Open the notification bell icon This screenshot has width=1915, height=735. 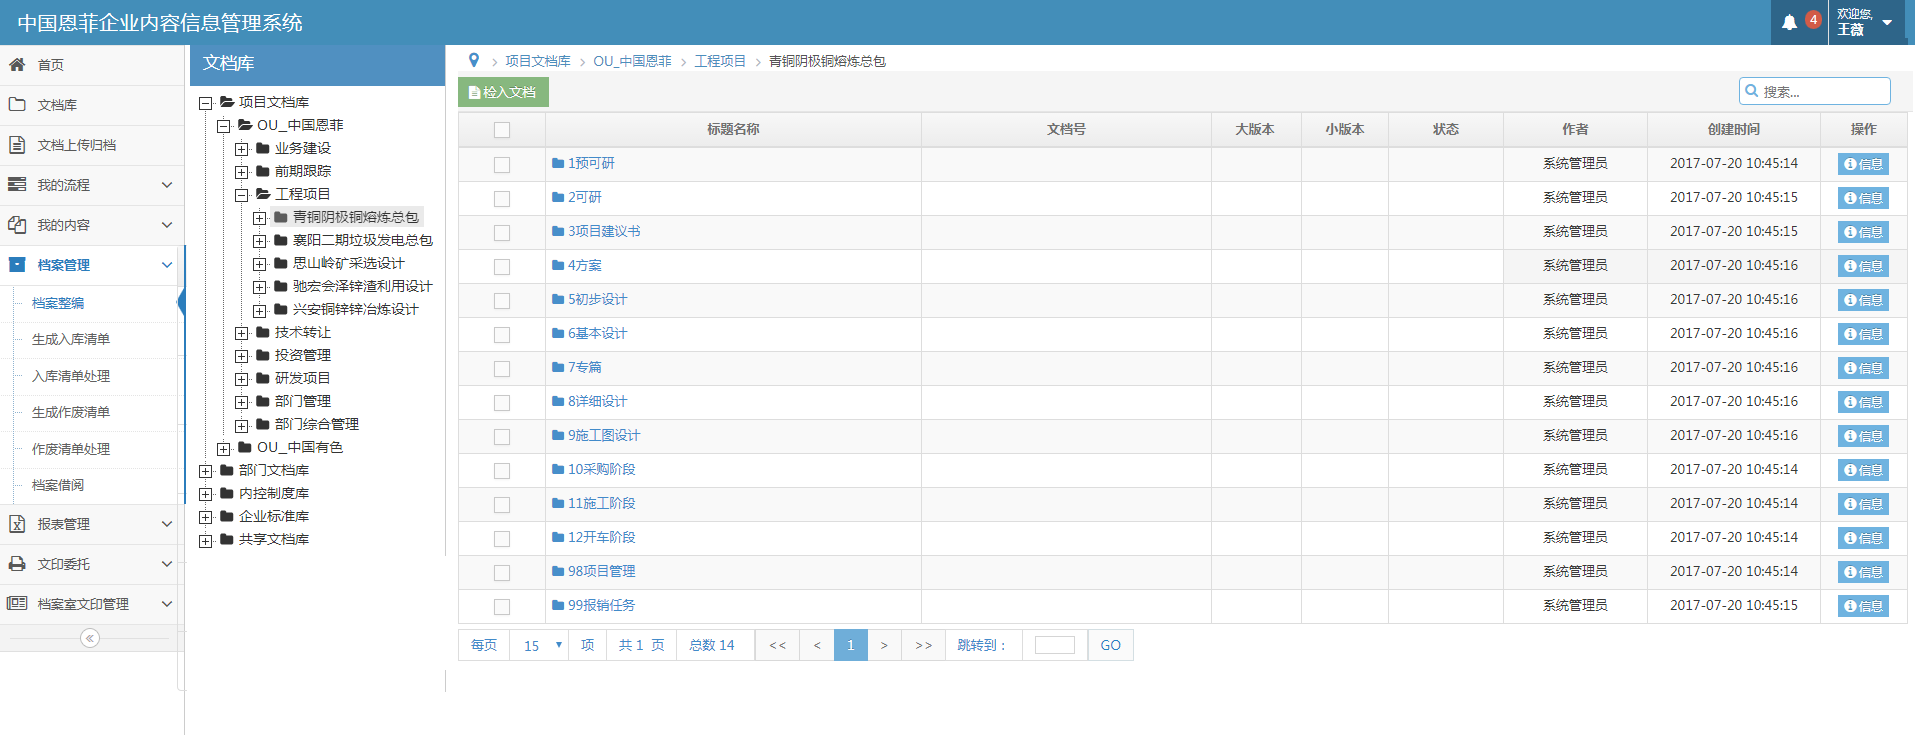pyautogui.click(x=1789, y=22)
